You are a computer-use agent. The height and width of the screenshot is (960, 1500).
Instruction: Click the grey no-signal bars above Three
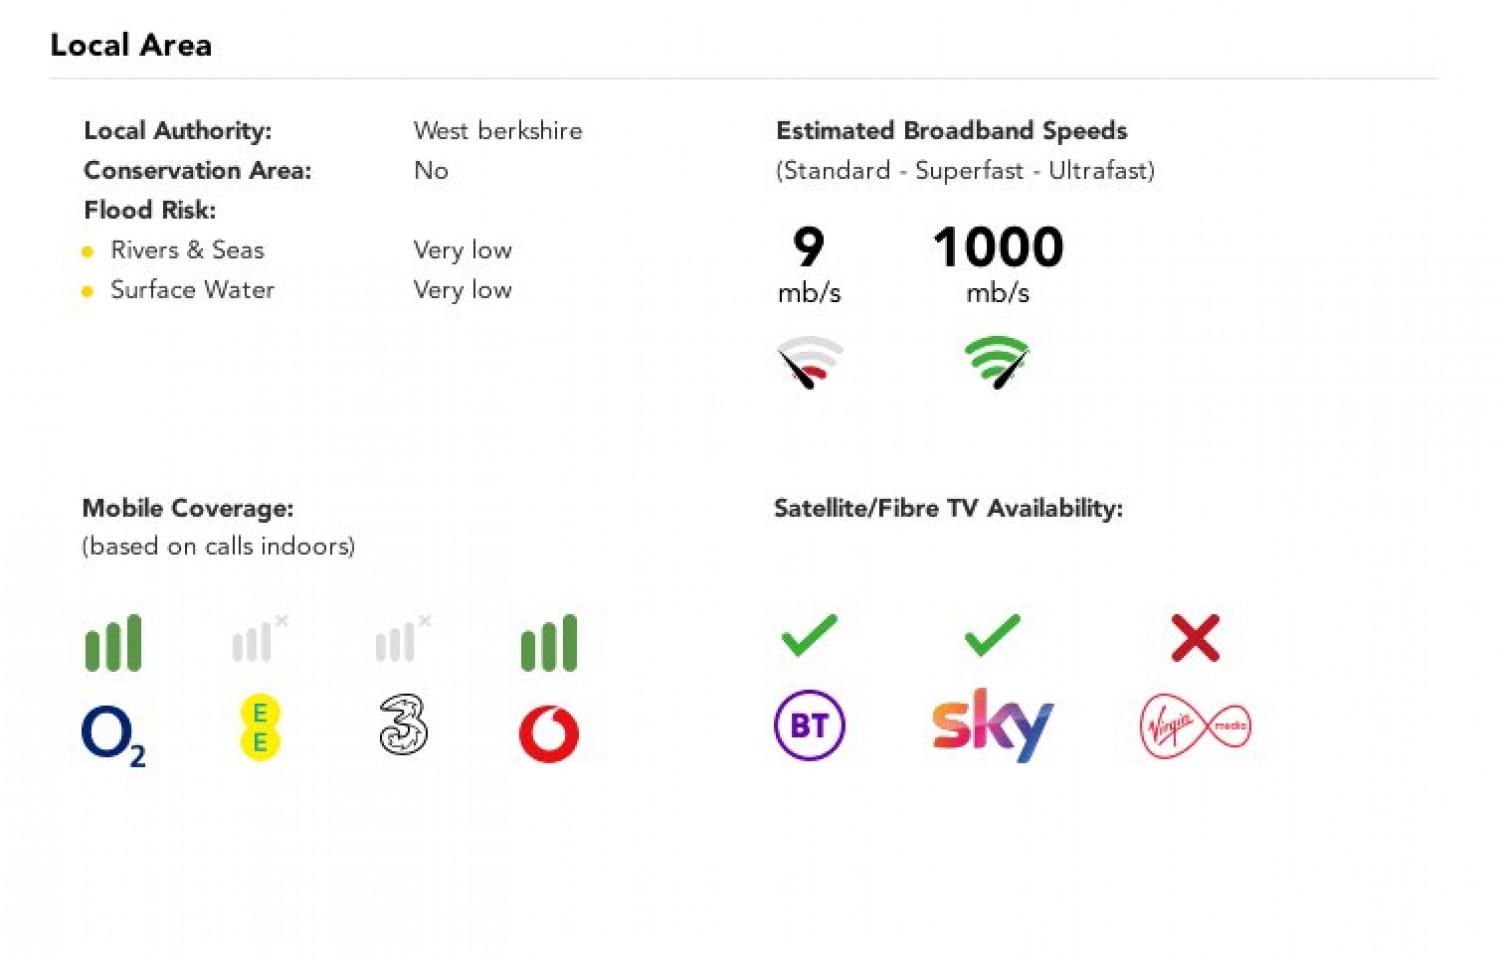(403, 639)
